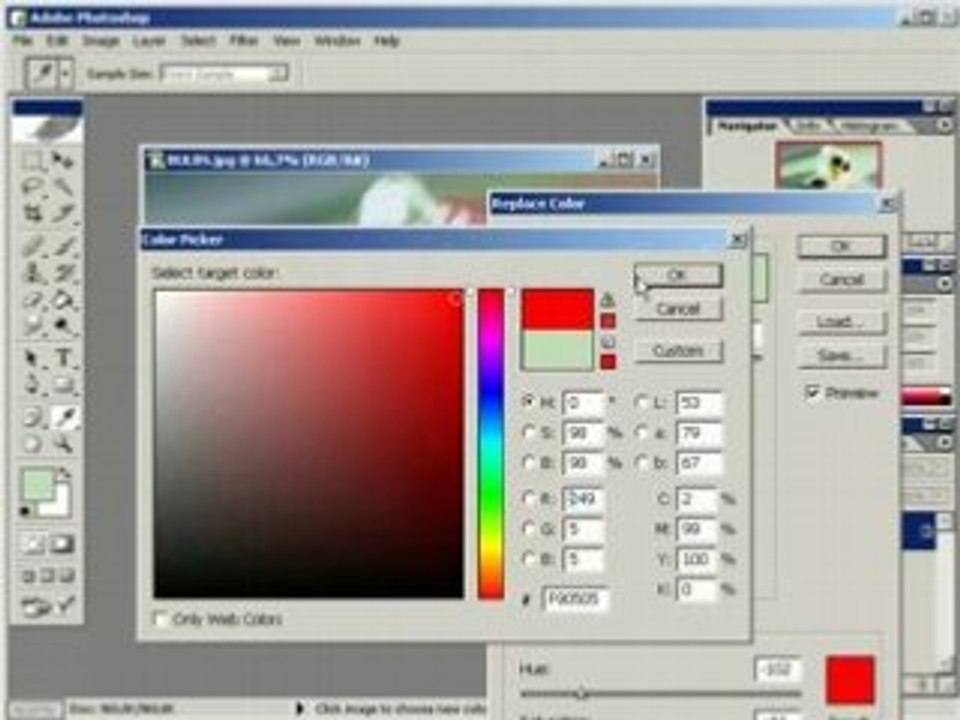Click the Load button in Replace Color

pyautogui.click(x=842, y=321)
